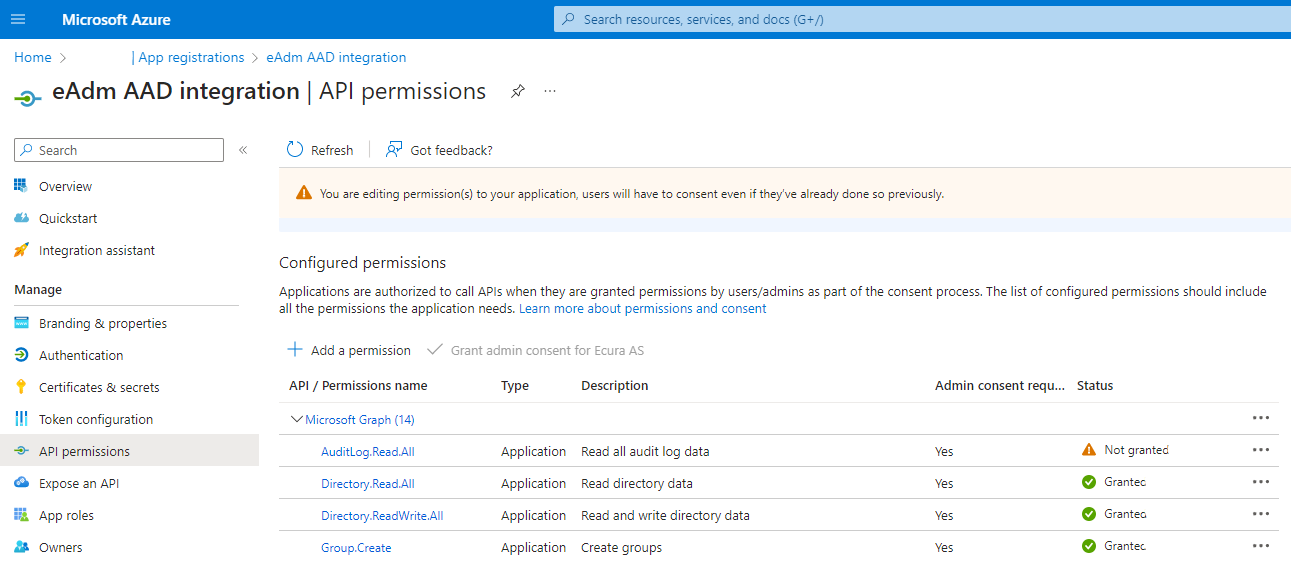This screenshot has width=1291, height=562.
Task: Open the Azure portal hamburger menu
Action: tap(18, 19)
